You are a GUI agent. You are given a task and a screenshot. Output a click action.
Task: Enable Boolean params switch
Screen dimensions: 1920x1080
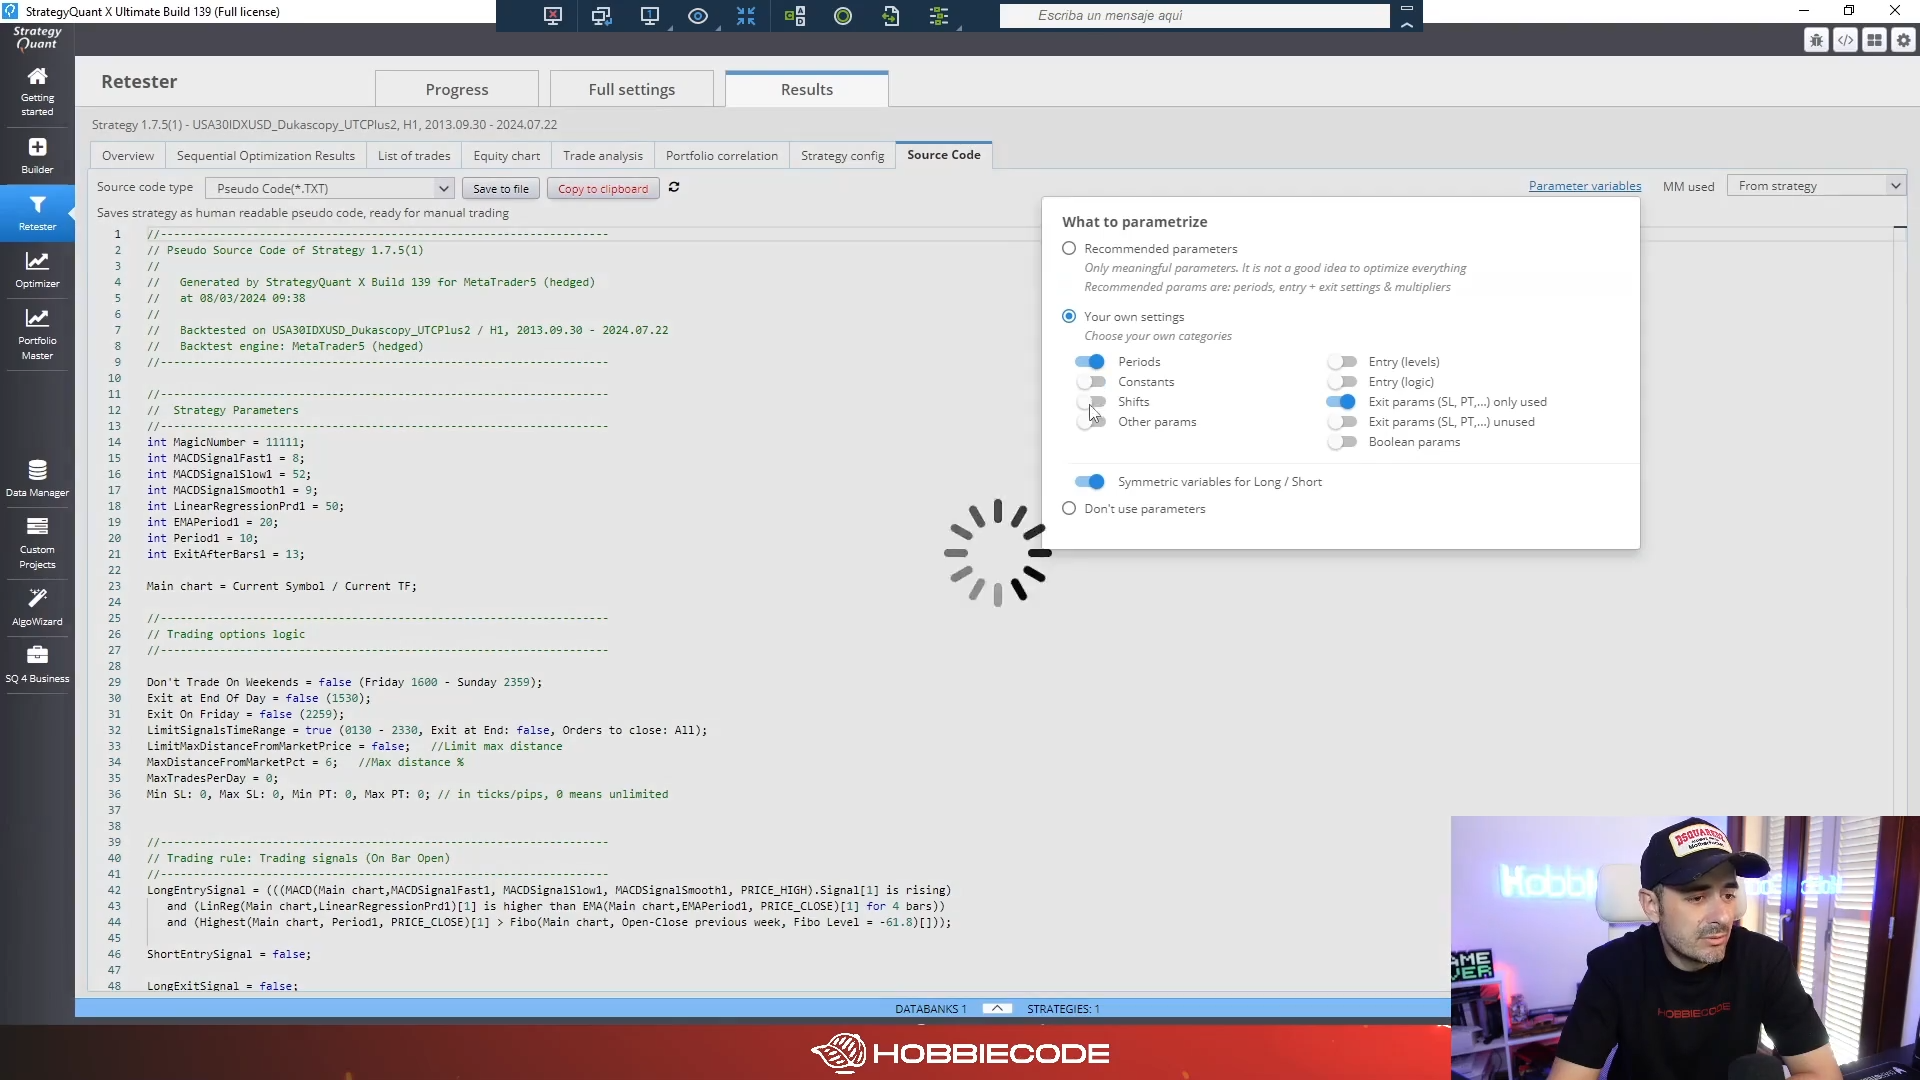pyautogui.click(x=1341, y=442)
